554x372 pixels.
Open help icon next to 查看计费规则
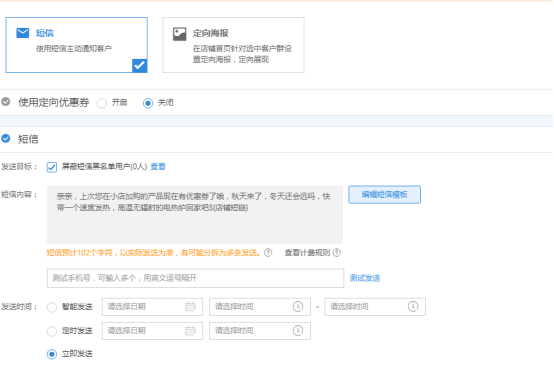(x=337, y=253)
